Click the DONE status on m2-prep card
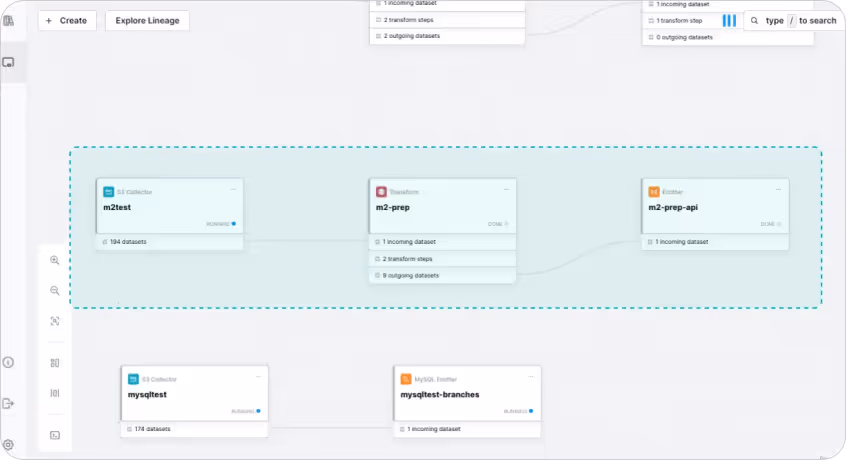The width and height of the screenshot is (846, 460). pos(498,224)
